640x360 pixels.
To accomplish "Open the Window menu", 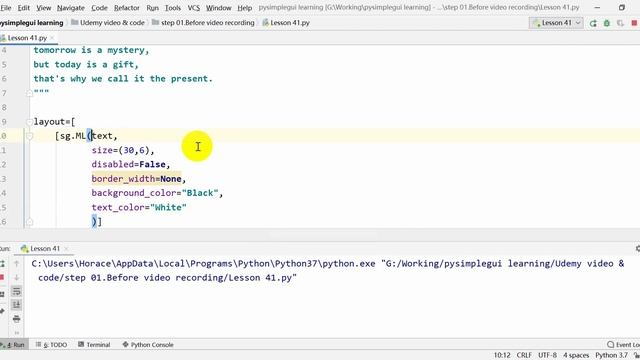I will coord(218,8).
